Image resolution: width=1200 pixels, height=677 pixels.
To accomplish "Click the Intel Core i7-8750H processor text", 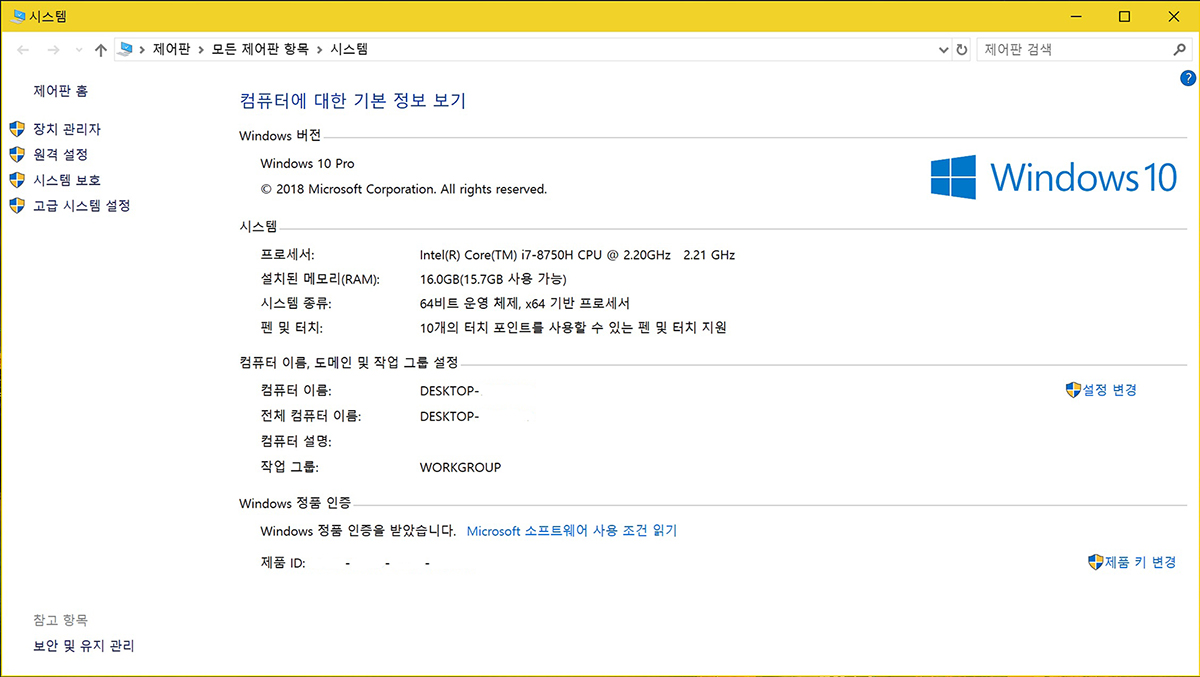I will [x=577, y=255].
